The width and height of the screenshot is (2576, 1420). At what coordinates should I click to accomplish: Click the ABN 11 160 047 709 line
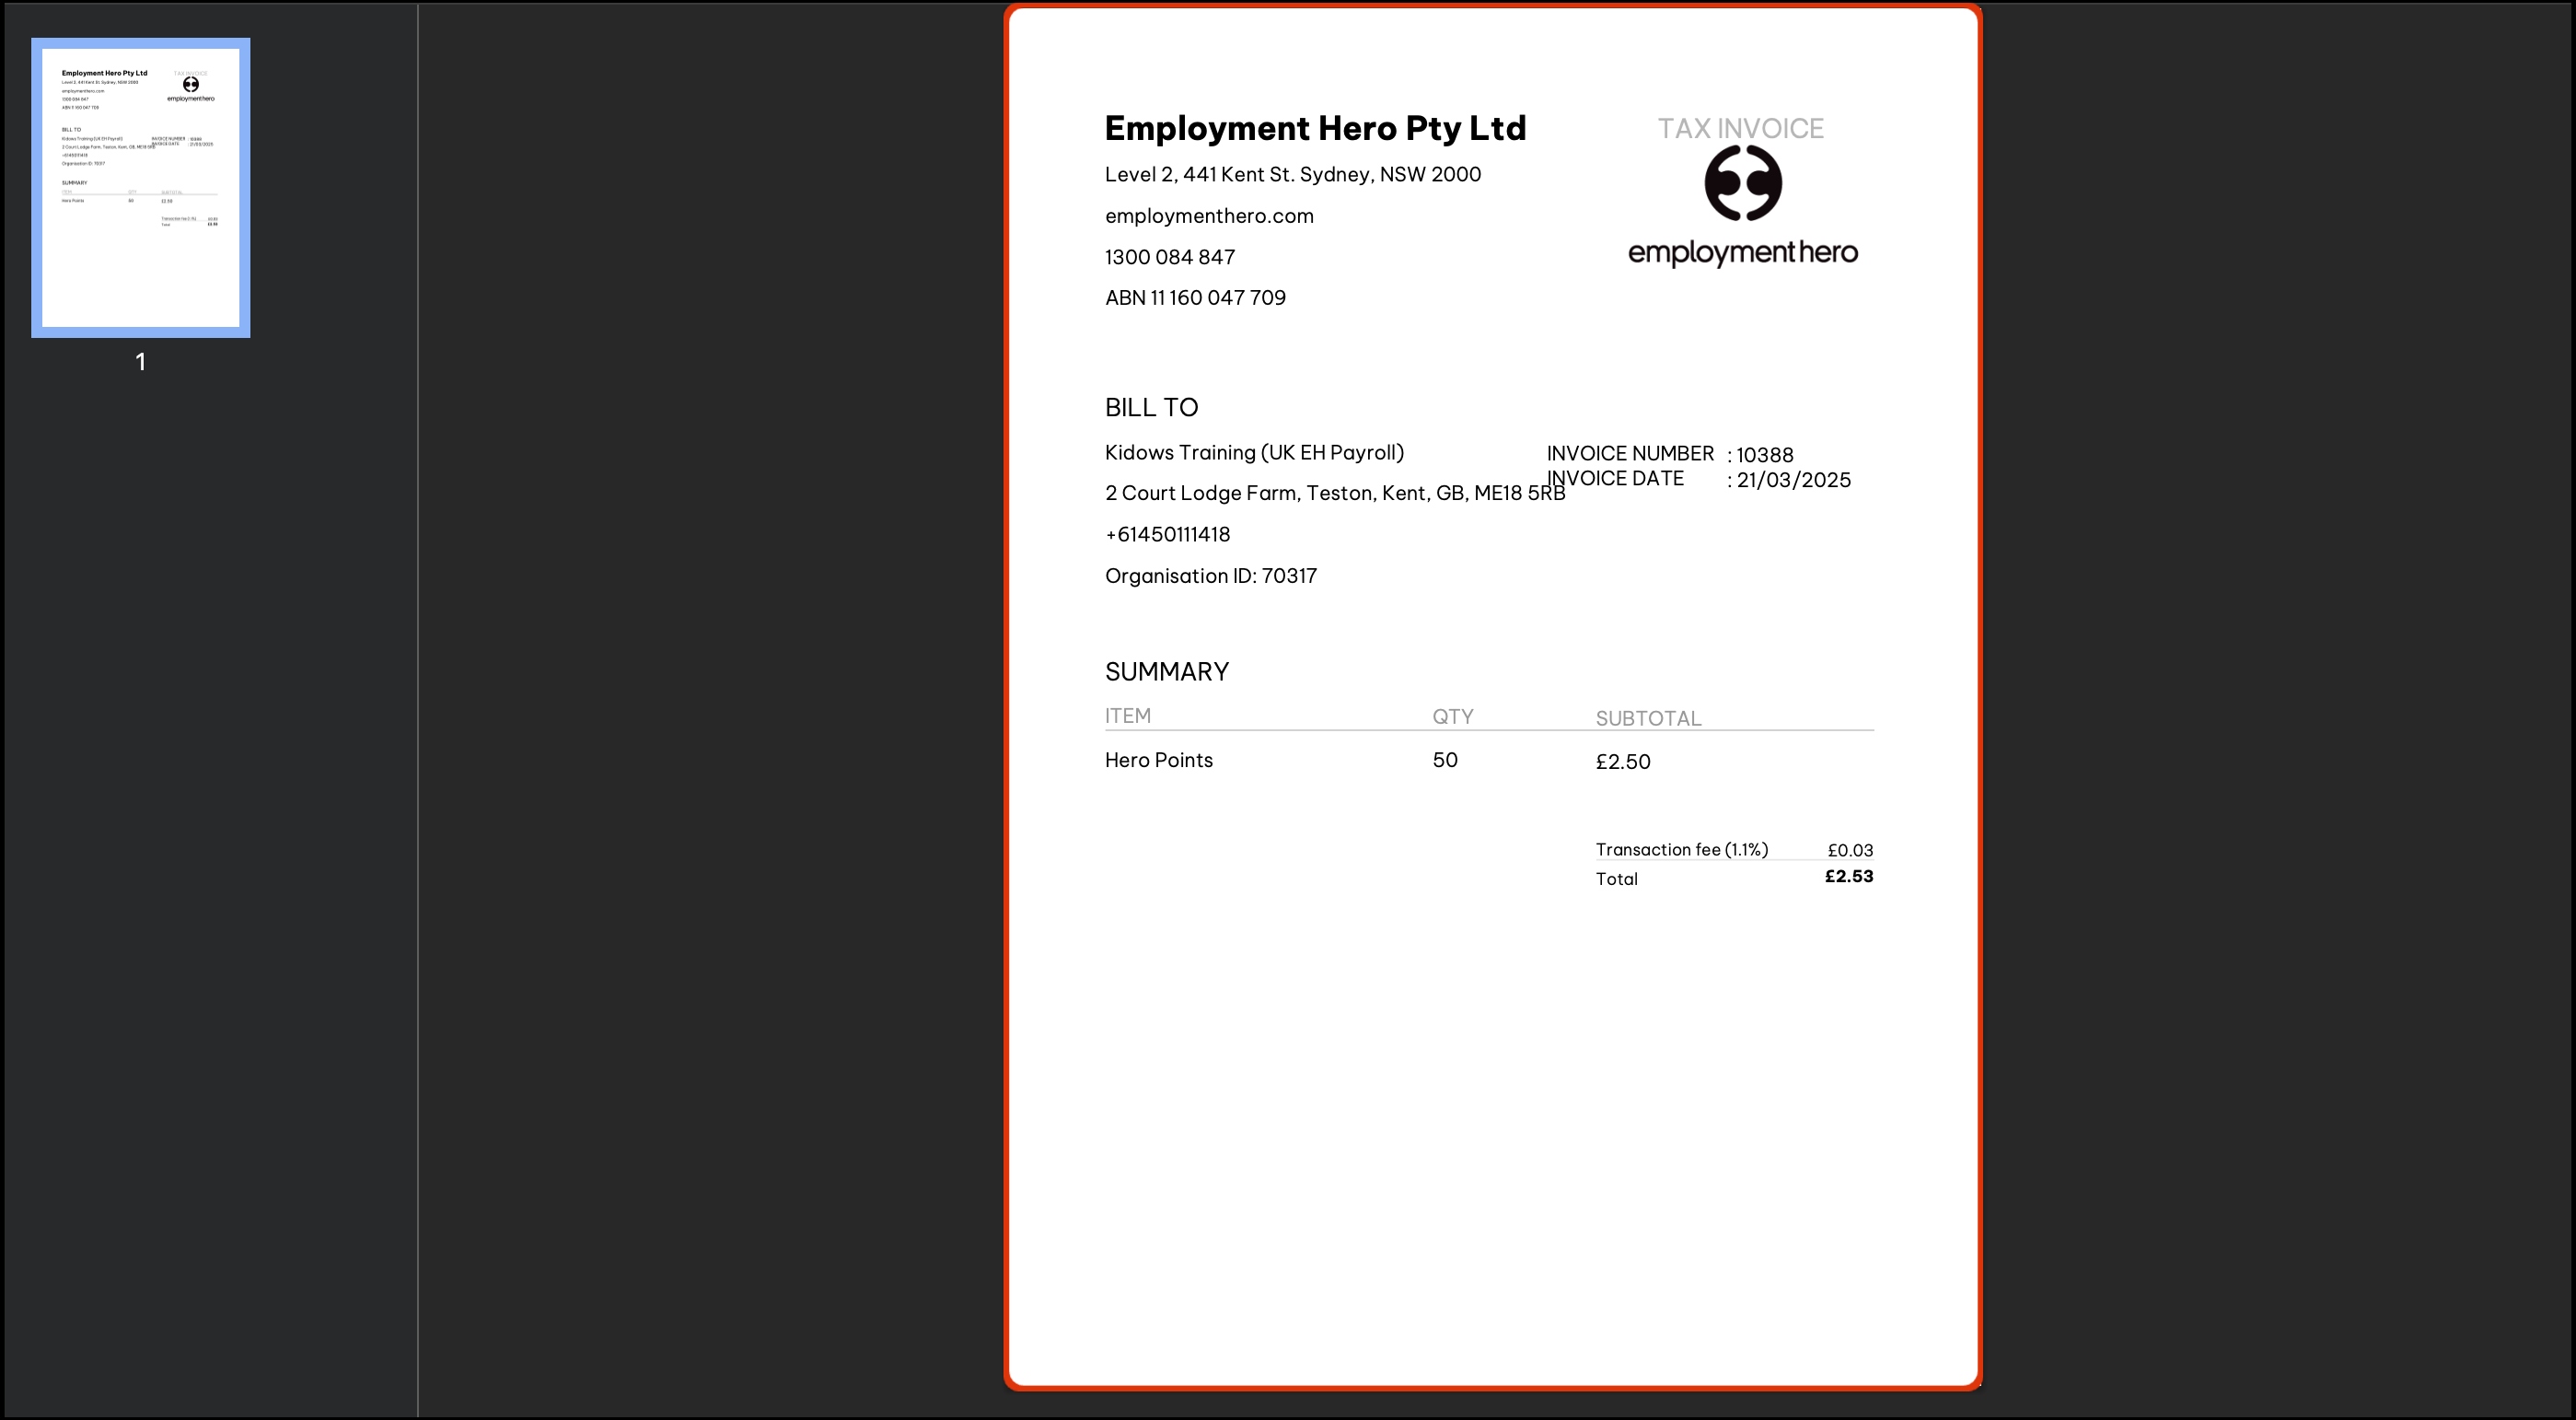pos(1194,298)
